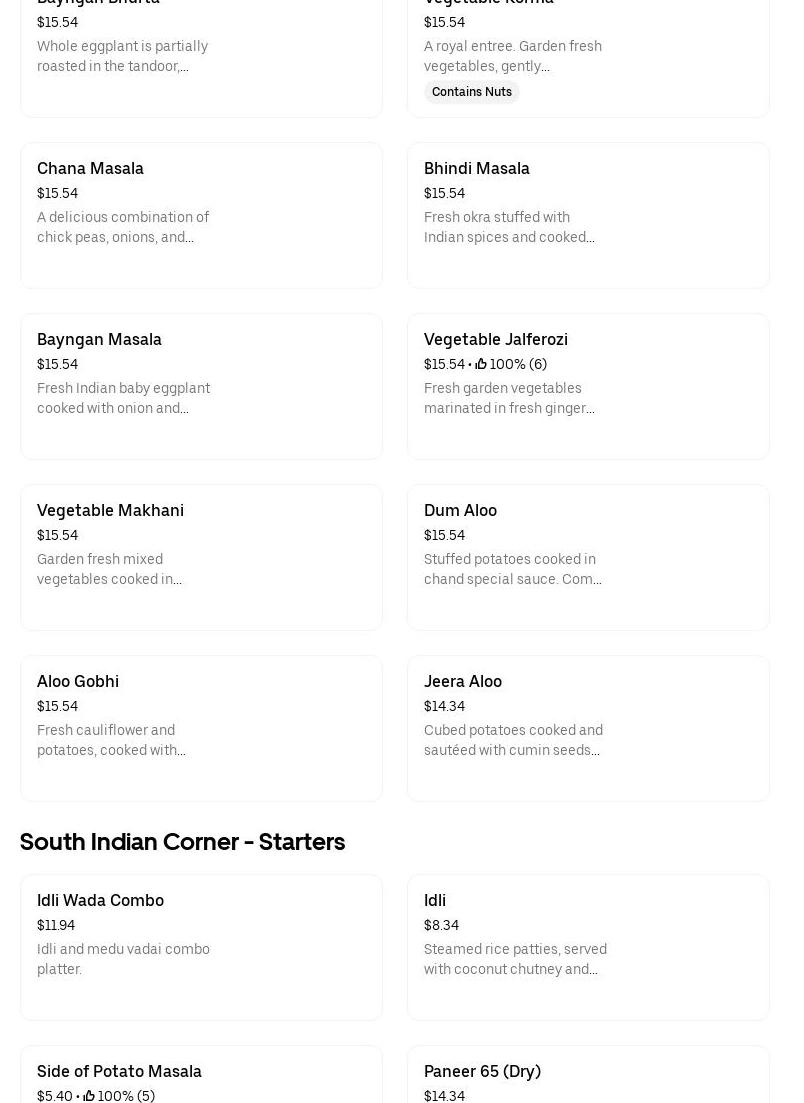The height and width of the screenshot is (1103, 804).
Task: Click Vegetable Korma description text
Action: [x=513, y=56]
